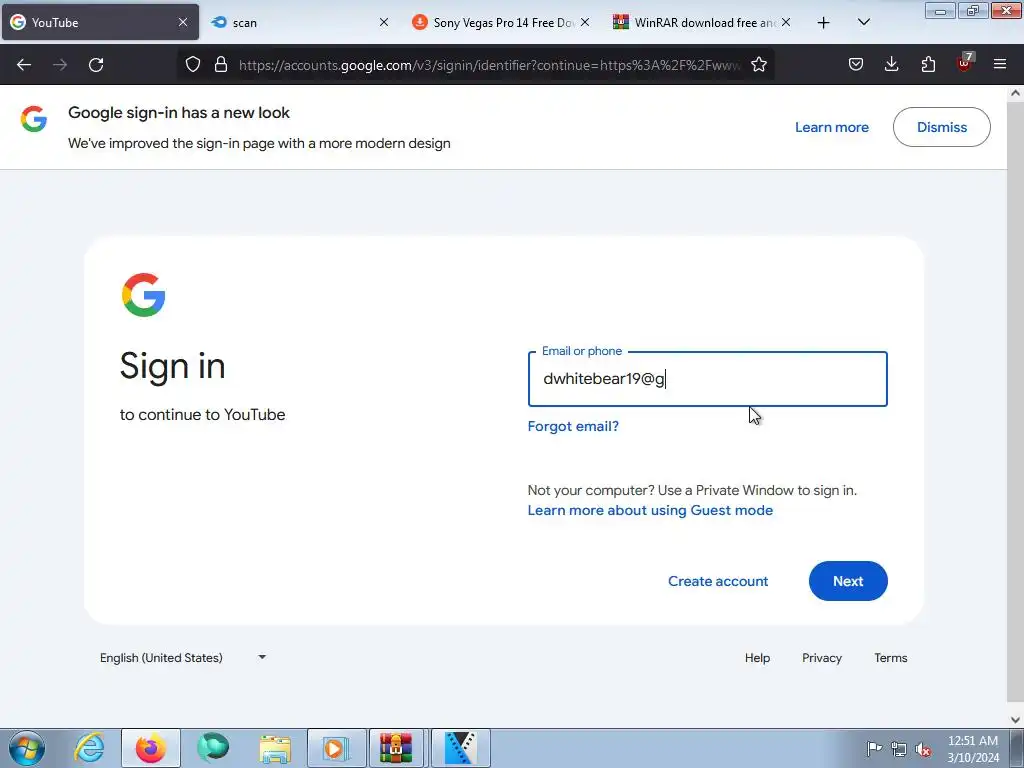The height and width of the screenshot is (768, 1024).
Task: List all tabs dropdown arrow
Action: pos(863,23)
